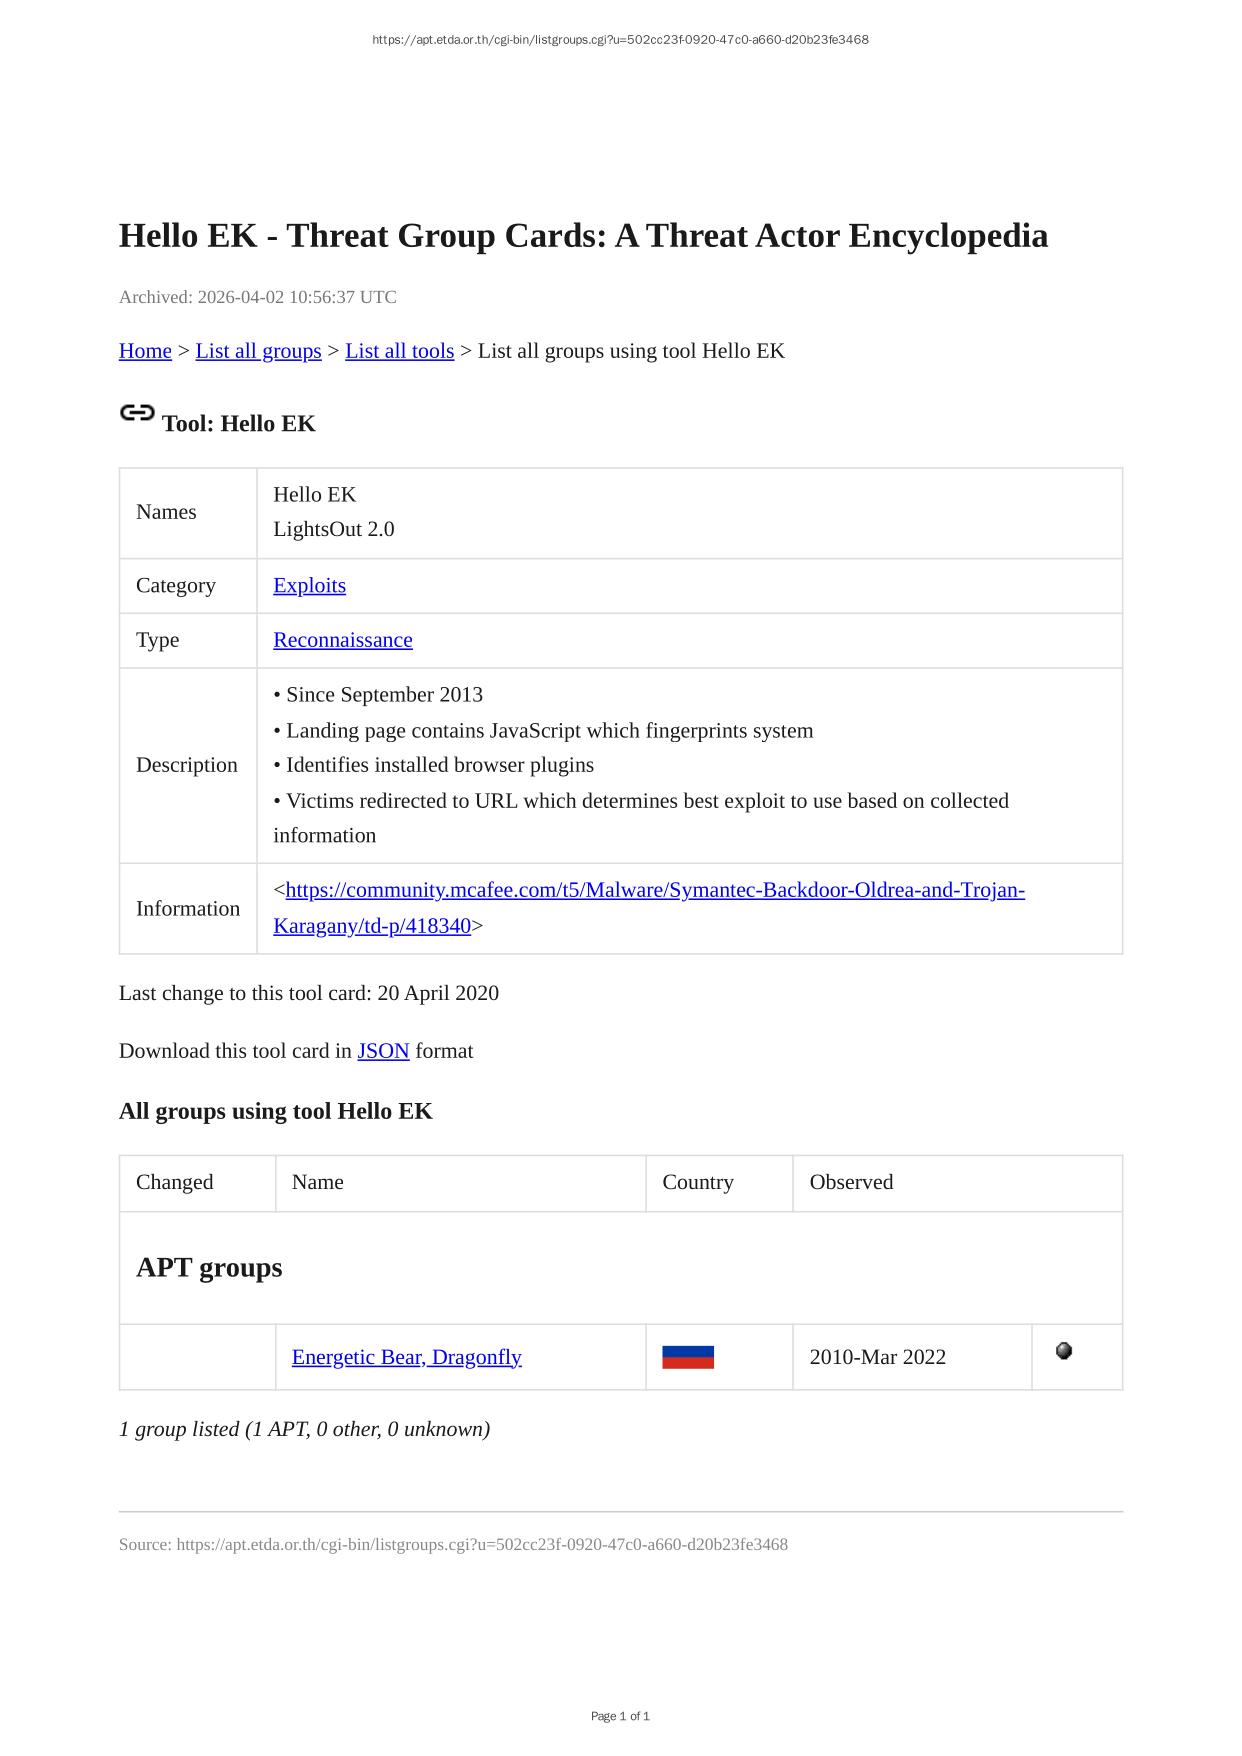Go to List all groups breadcrumb
The width and height of the screenshot is (1242, 1756).
258,351
